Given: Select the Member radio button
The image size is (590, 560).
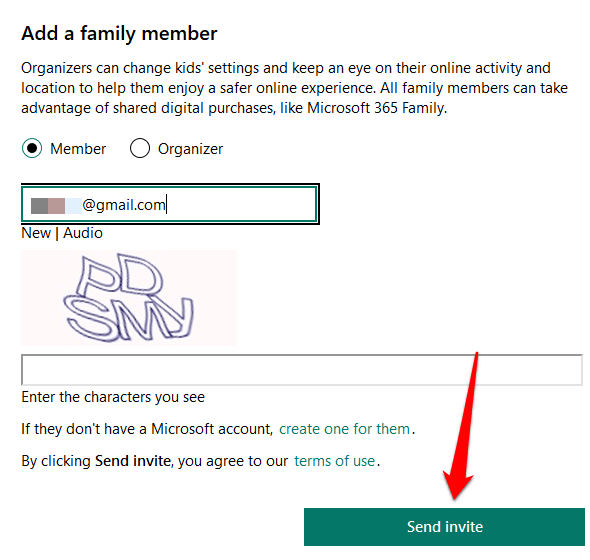Looking at the screenshot, I should (32, 148).
